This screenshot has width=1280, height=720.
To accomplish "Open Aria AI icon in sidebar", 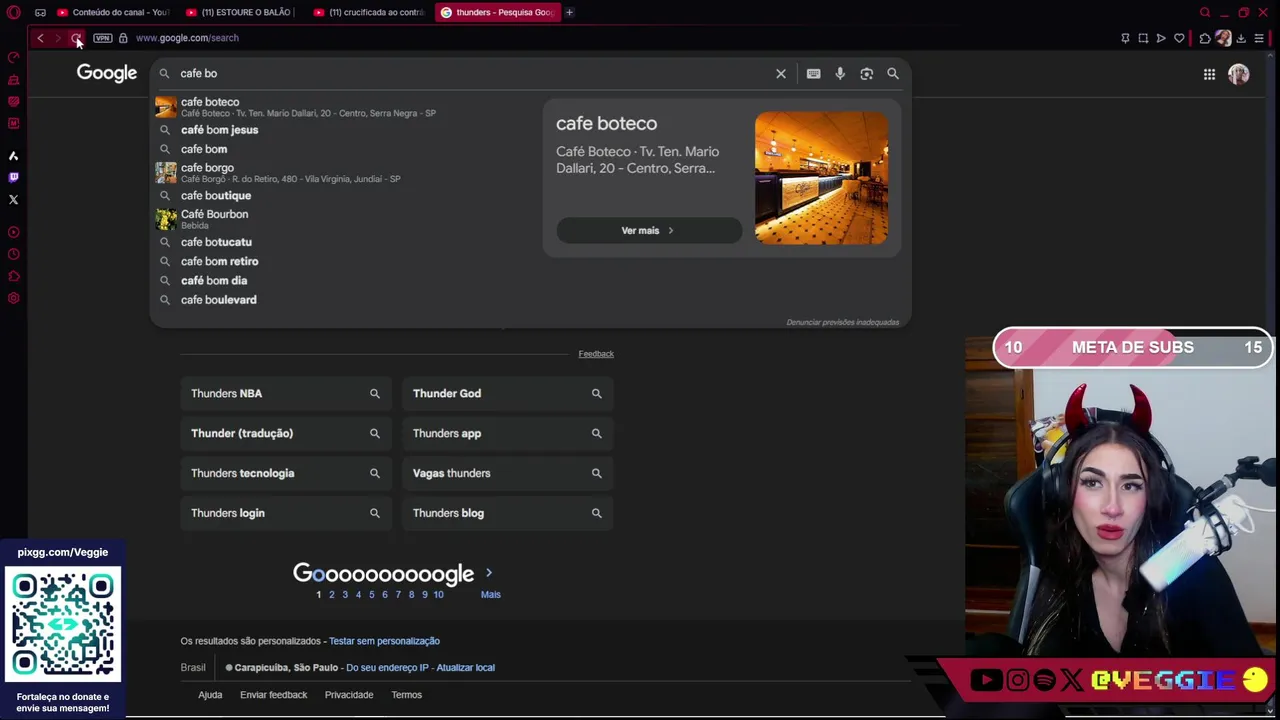I will [x=14, y=156].
